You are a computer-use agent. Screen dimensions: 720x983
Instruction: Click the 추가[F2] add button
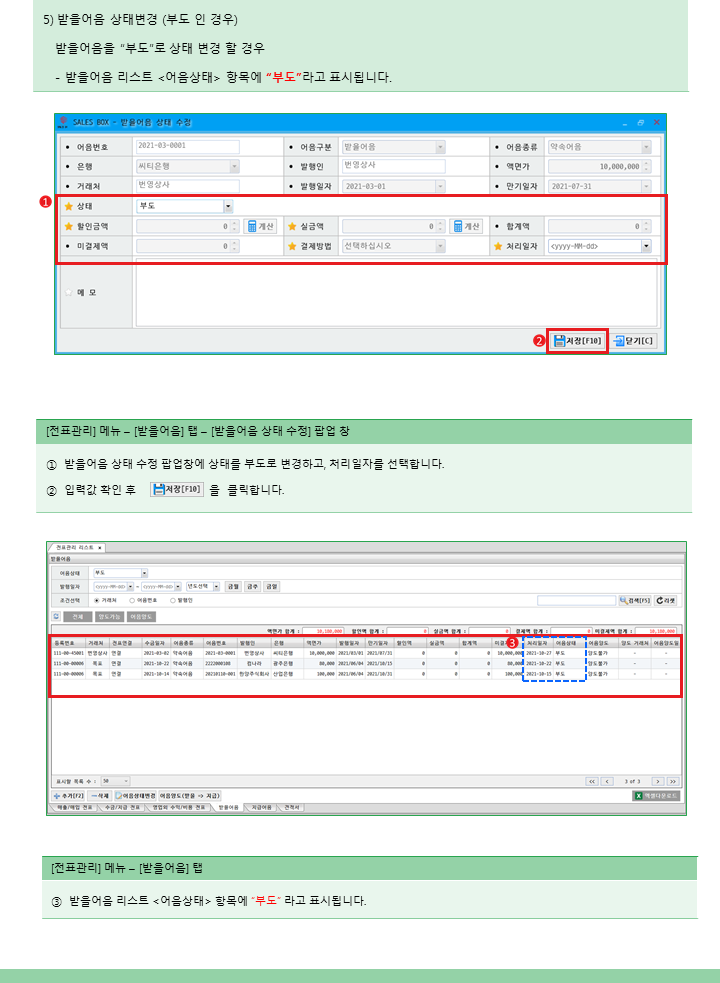pos(69,795)
